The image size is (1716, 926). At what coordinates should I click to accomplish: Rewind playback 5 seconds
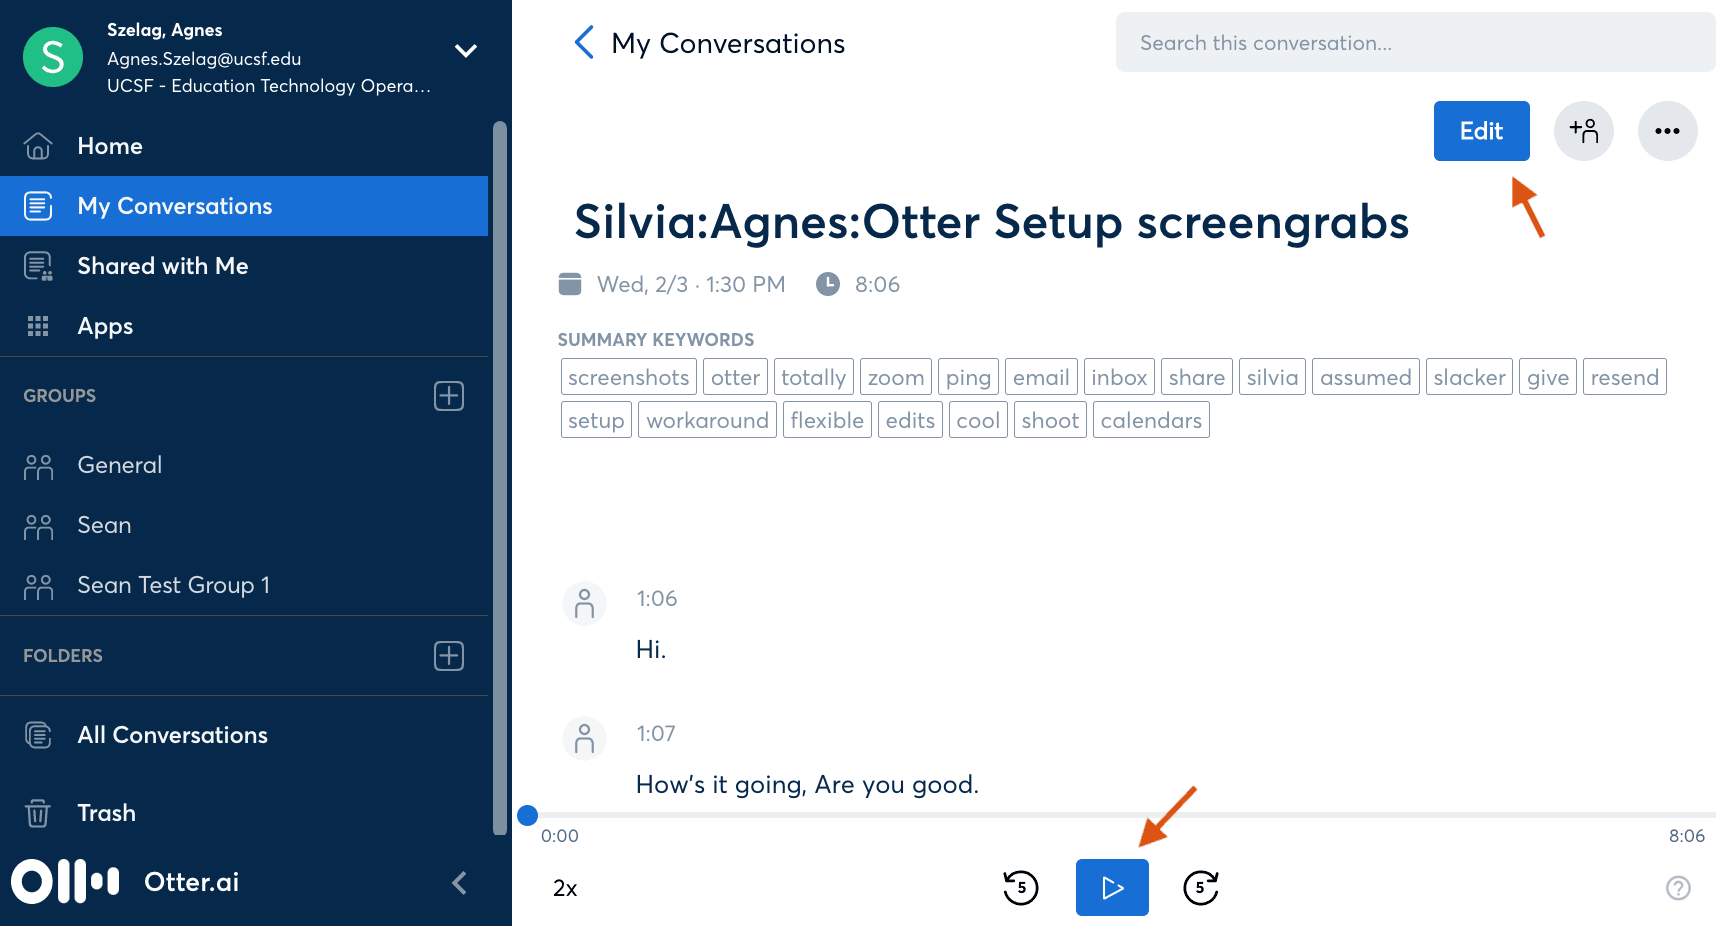pos(1020,887)
